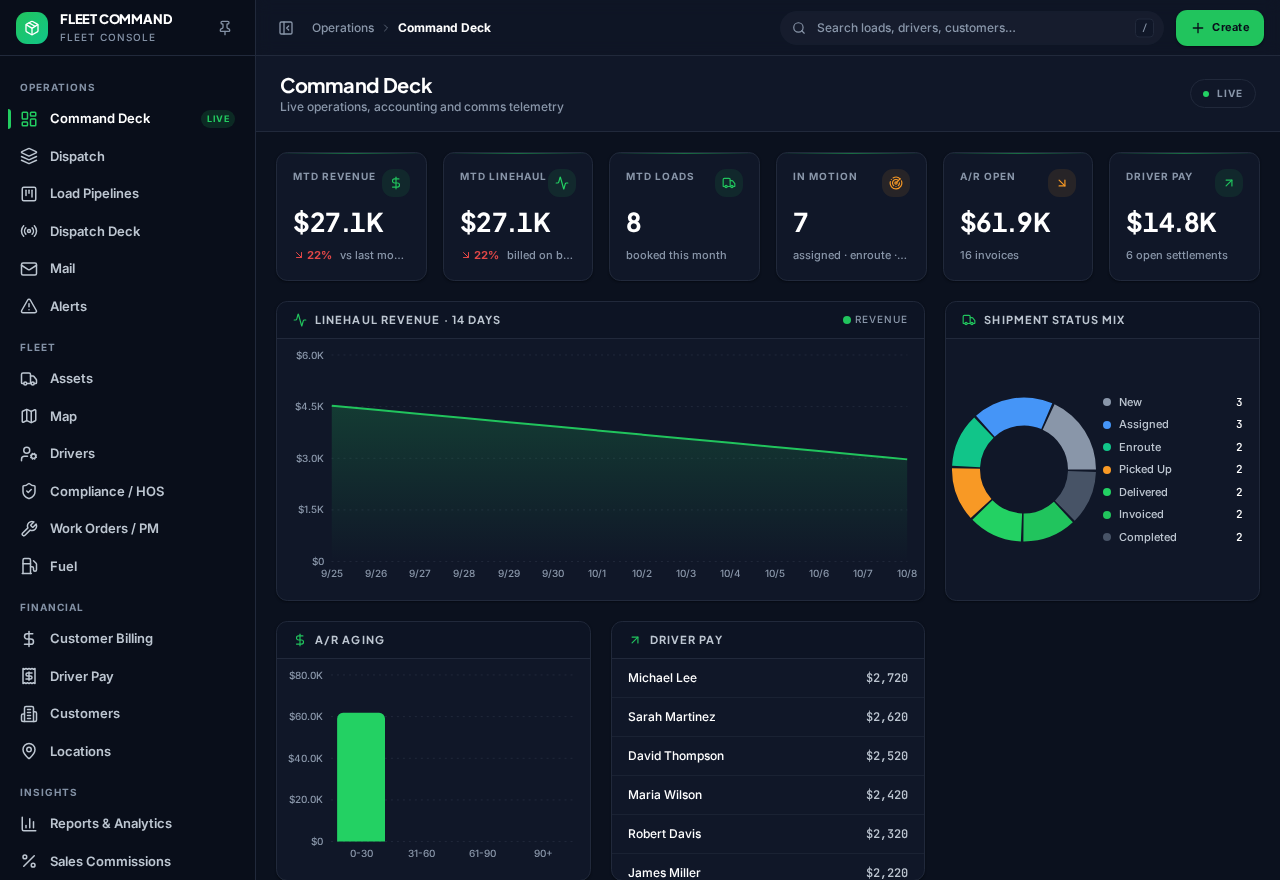The image size is (1280, 880).
Task: Click the Compliance / HOS shield icon
Action: (x=29, y=491)
